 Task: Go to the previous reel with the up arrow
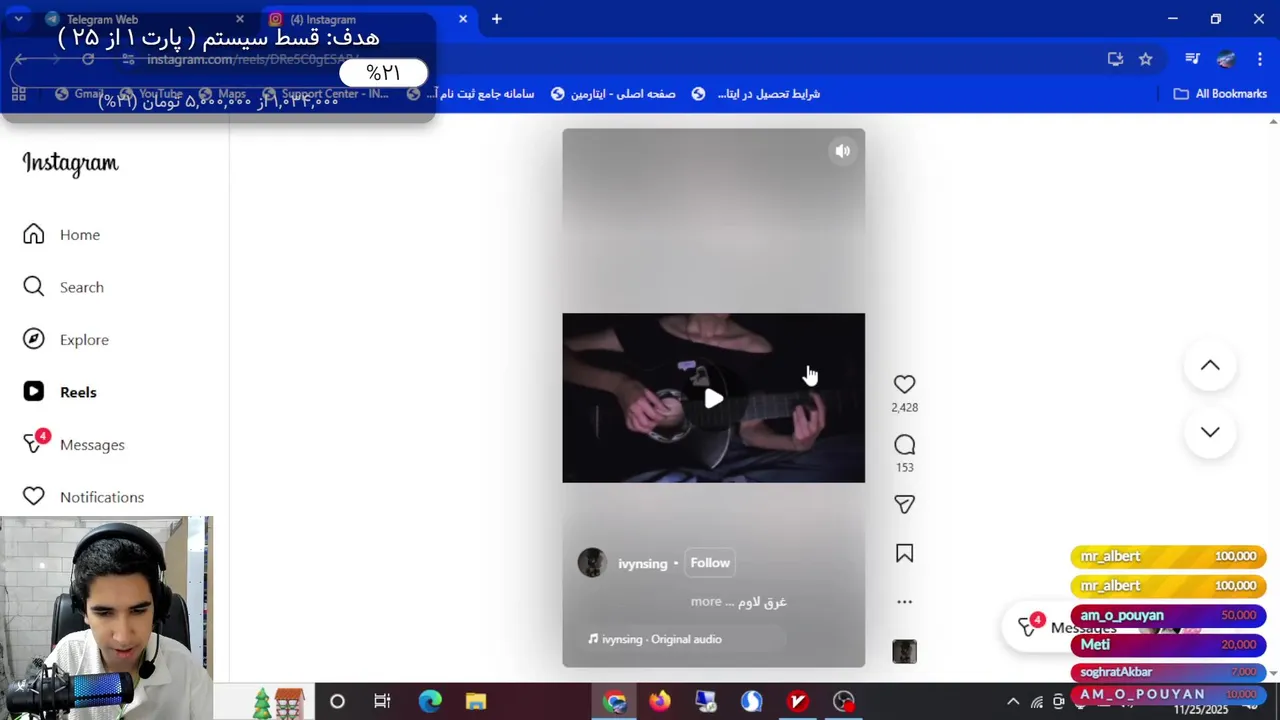coord(1210,366)
